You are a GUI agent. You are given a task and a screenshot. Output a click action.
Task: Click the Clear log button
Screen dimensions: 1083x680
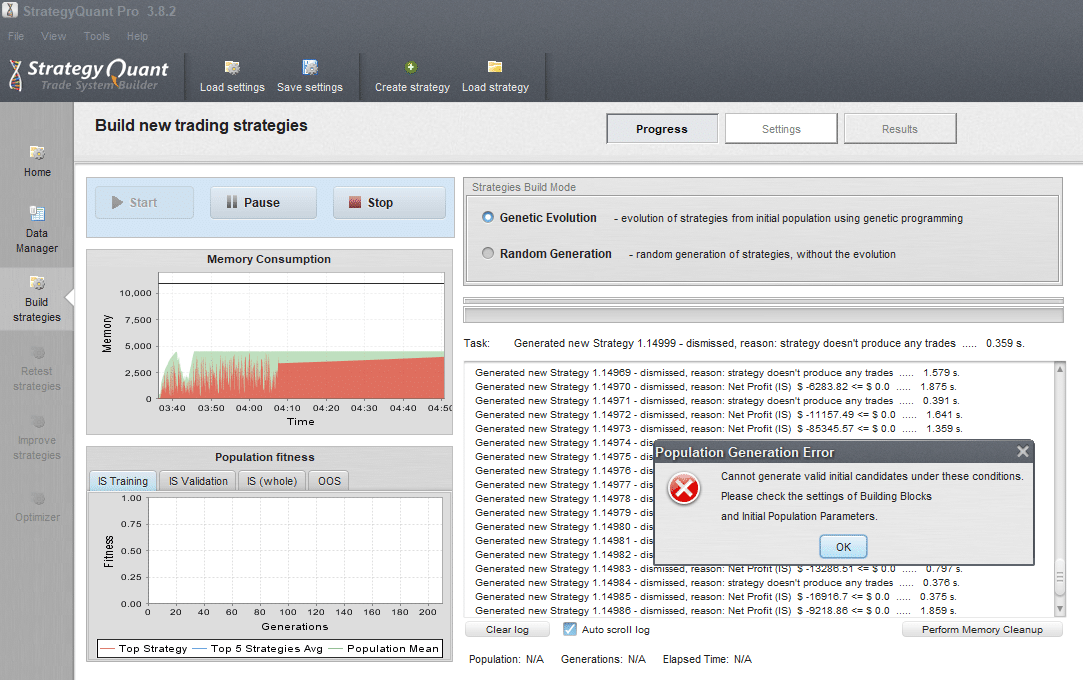click(507, 629)
